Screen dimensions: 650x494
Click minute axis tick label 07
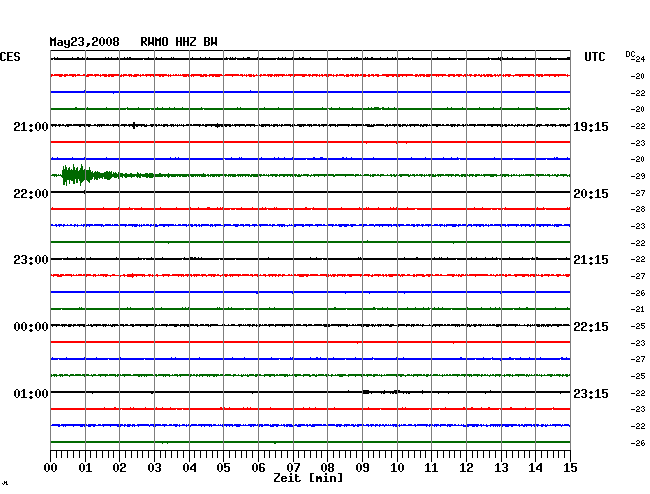click(293, 468)
